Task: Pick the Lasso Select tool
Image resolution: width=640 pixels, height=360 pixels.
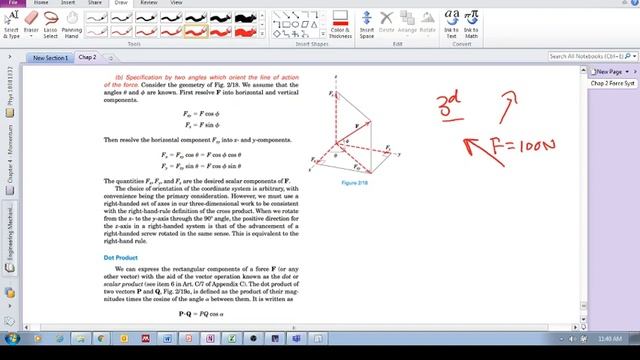Action: tap(51, 24)
